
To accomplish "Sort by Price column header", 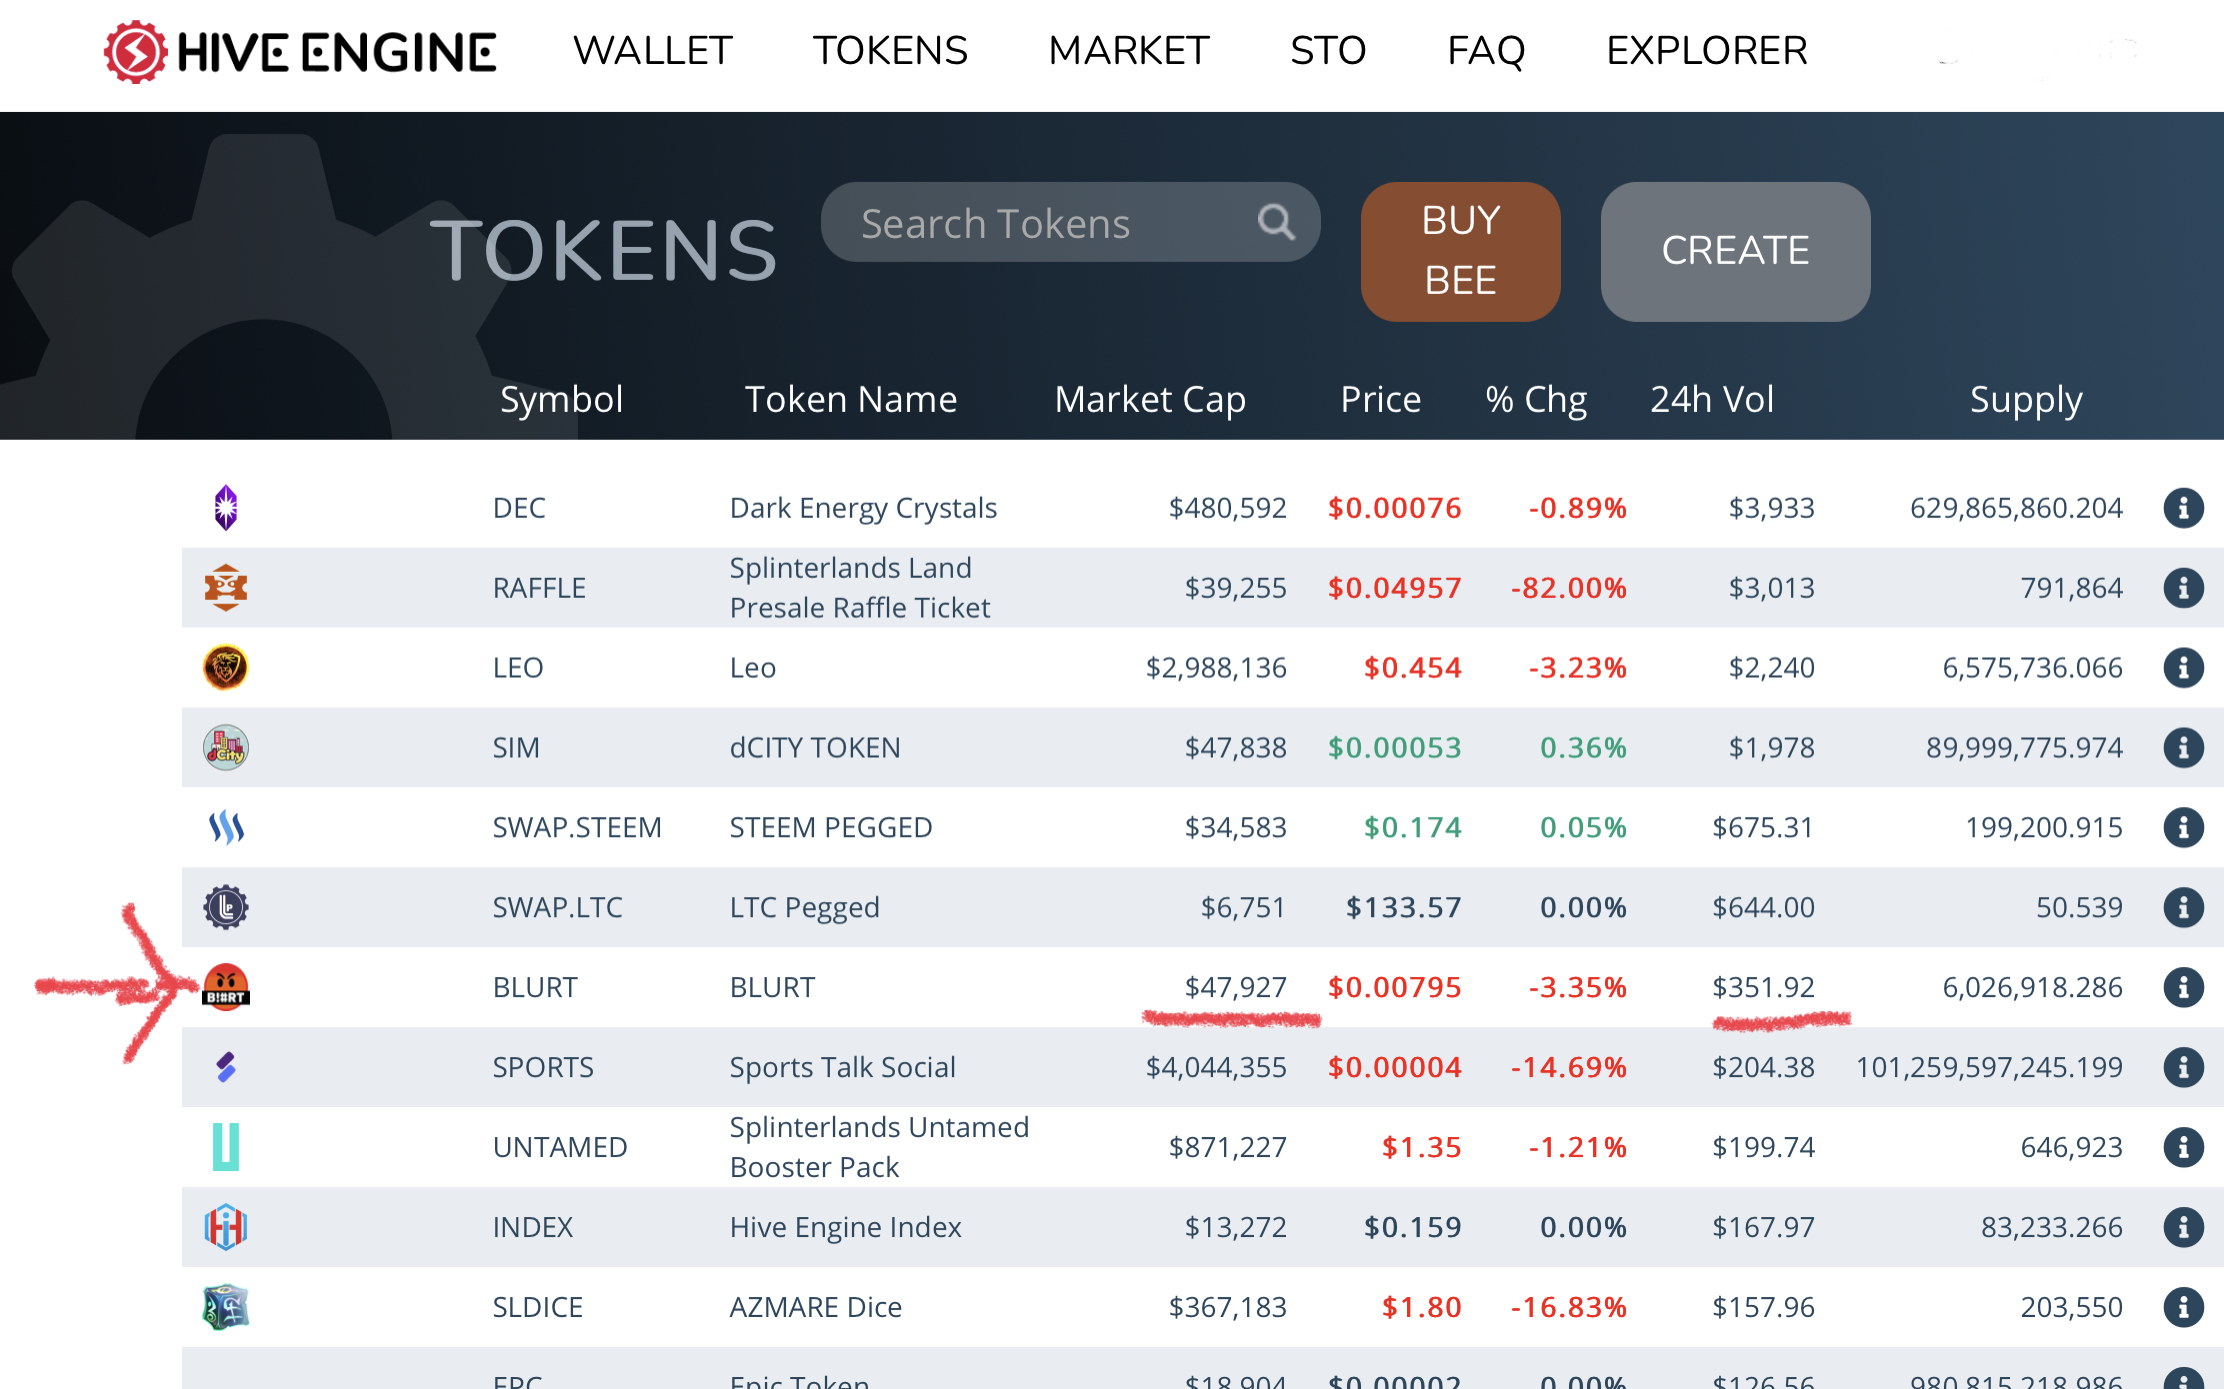I will (1380, 400).
